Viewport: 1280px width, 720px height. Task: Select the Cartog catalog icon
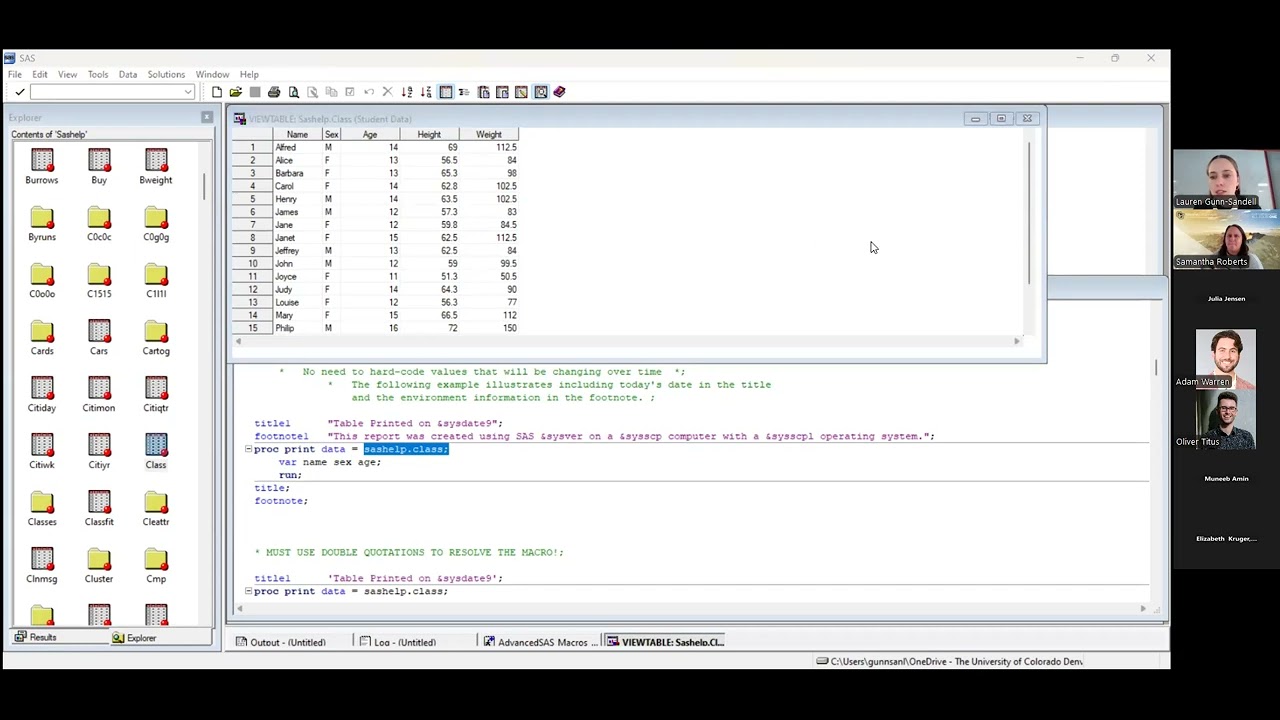(x=156, y=332)
